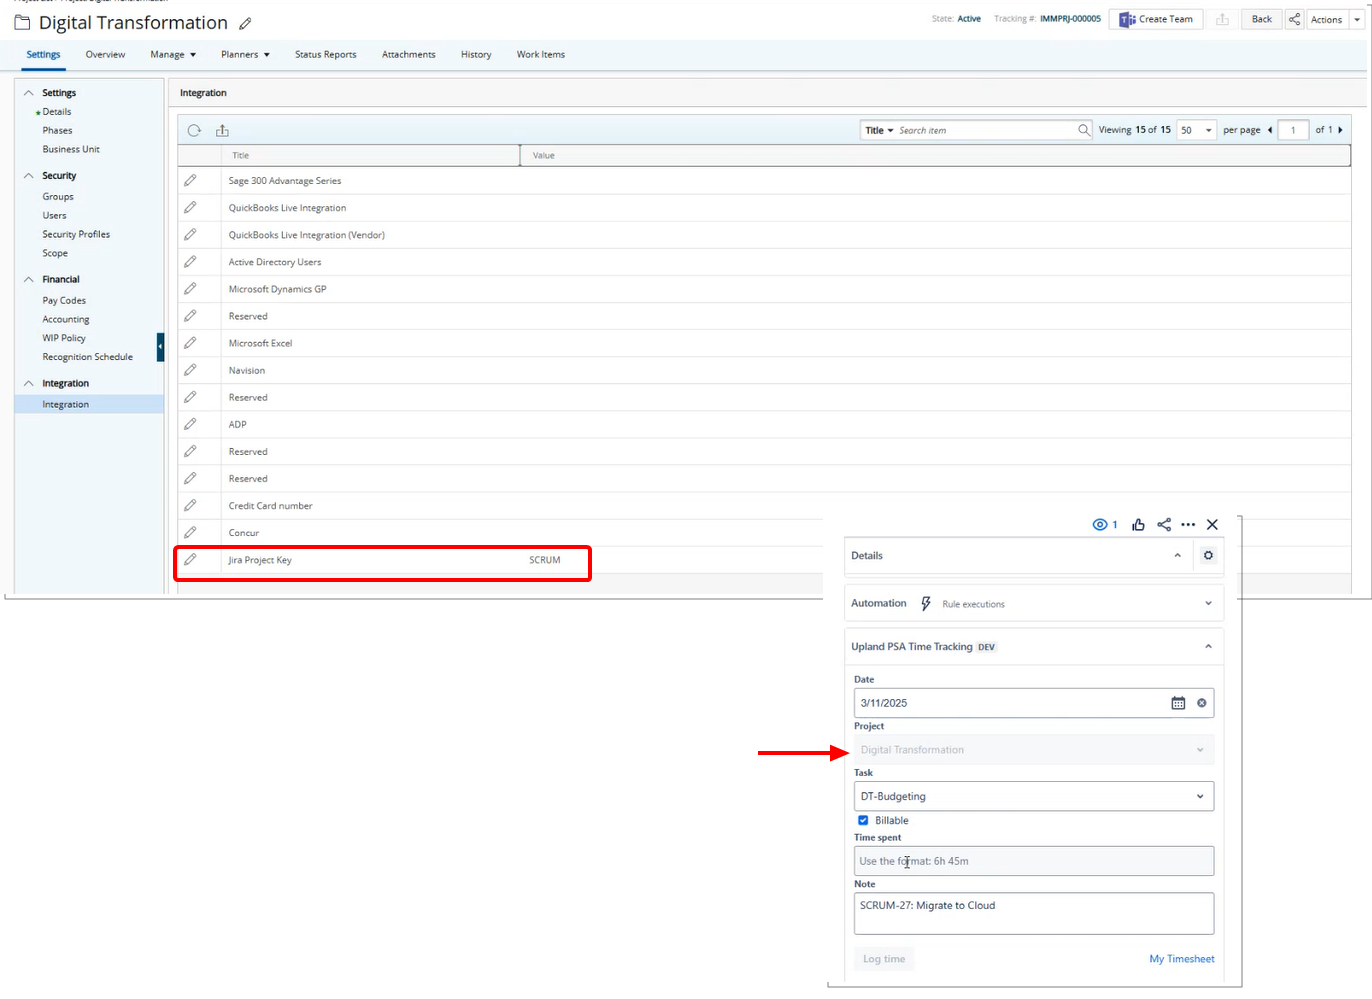
Task: Click the Create Team button
Action: coord(1155,19)
